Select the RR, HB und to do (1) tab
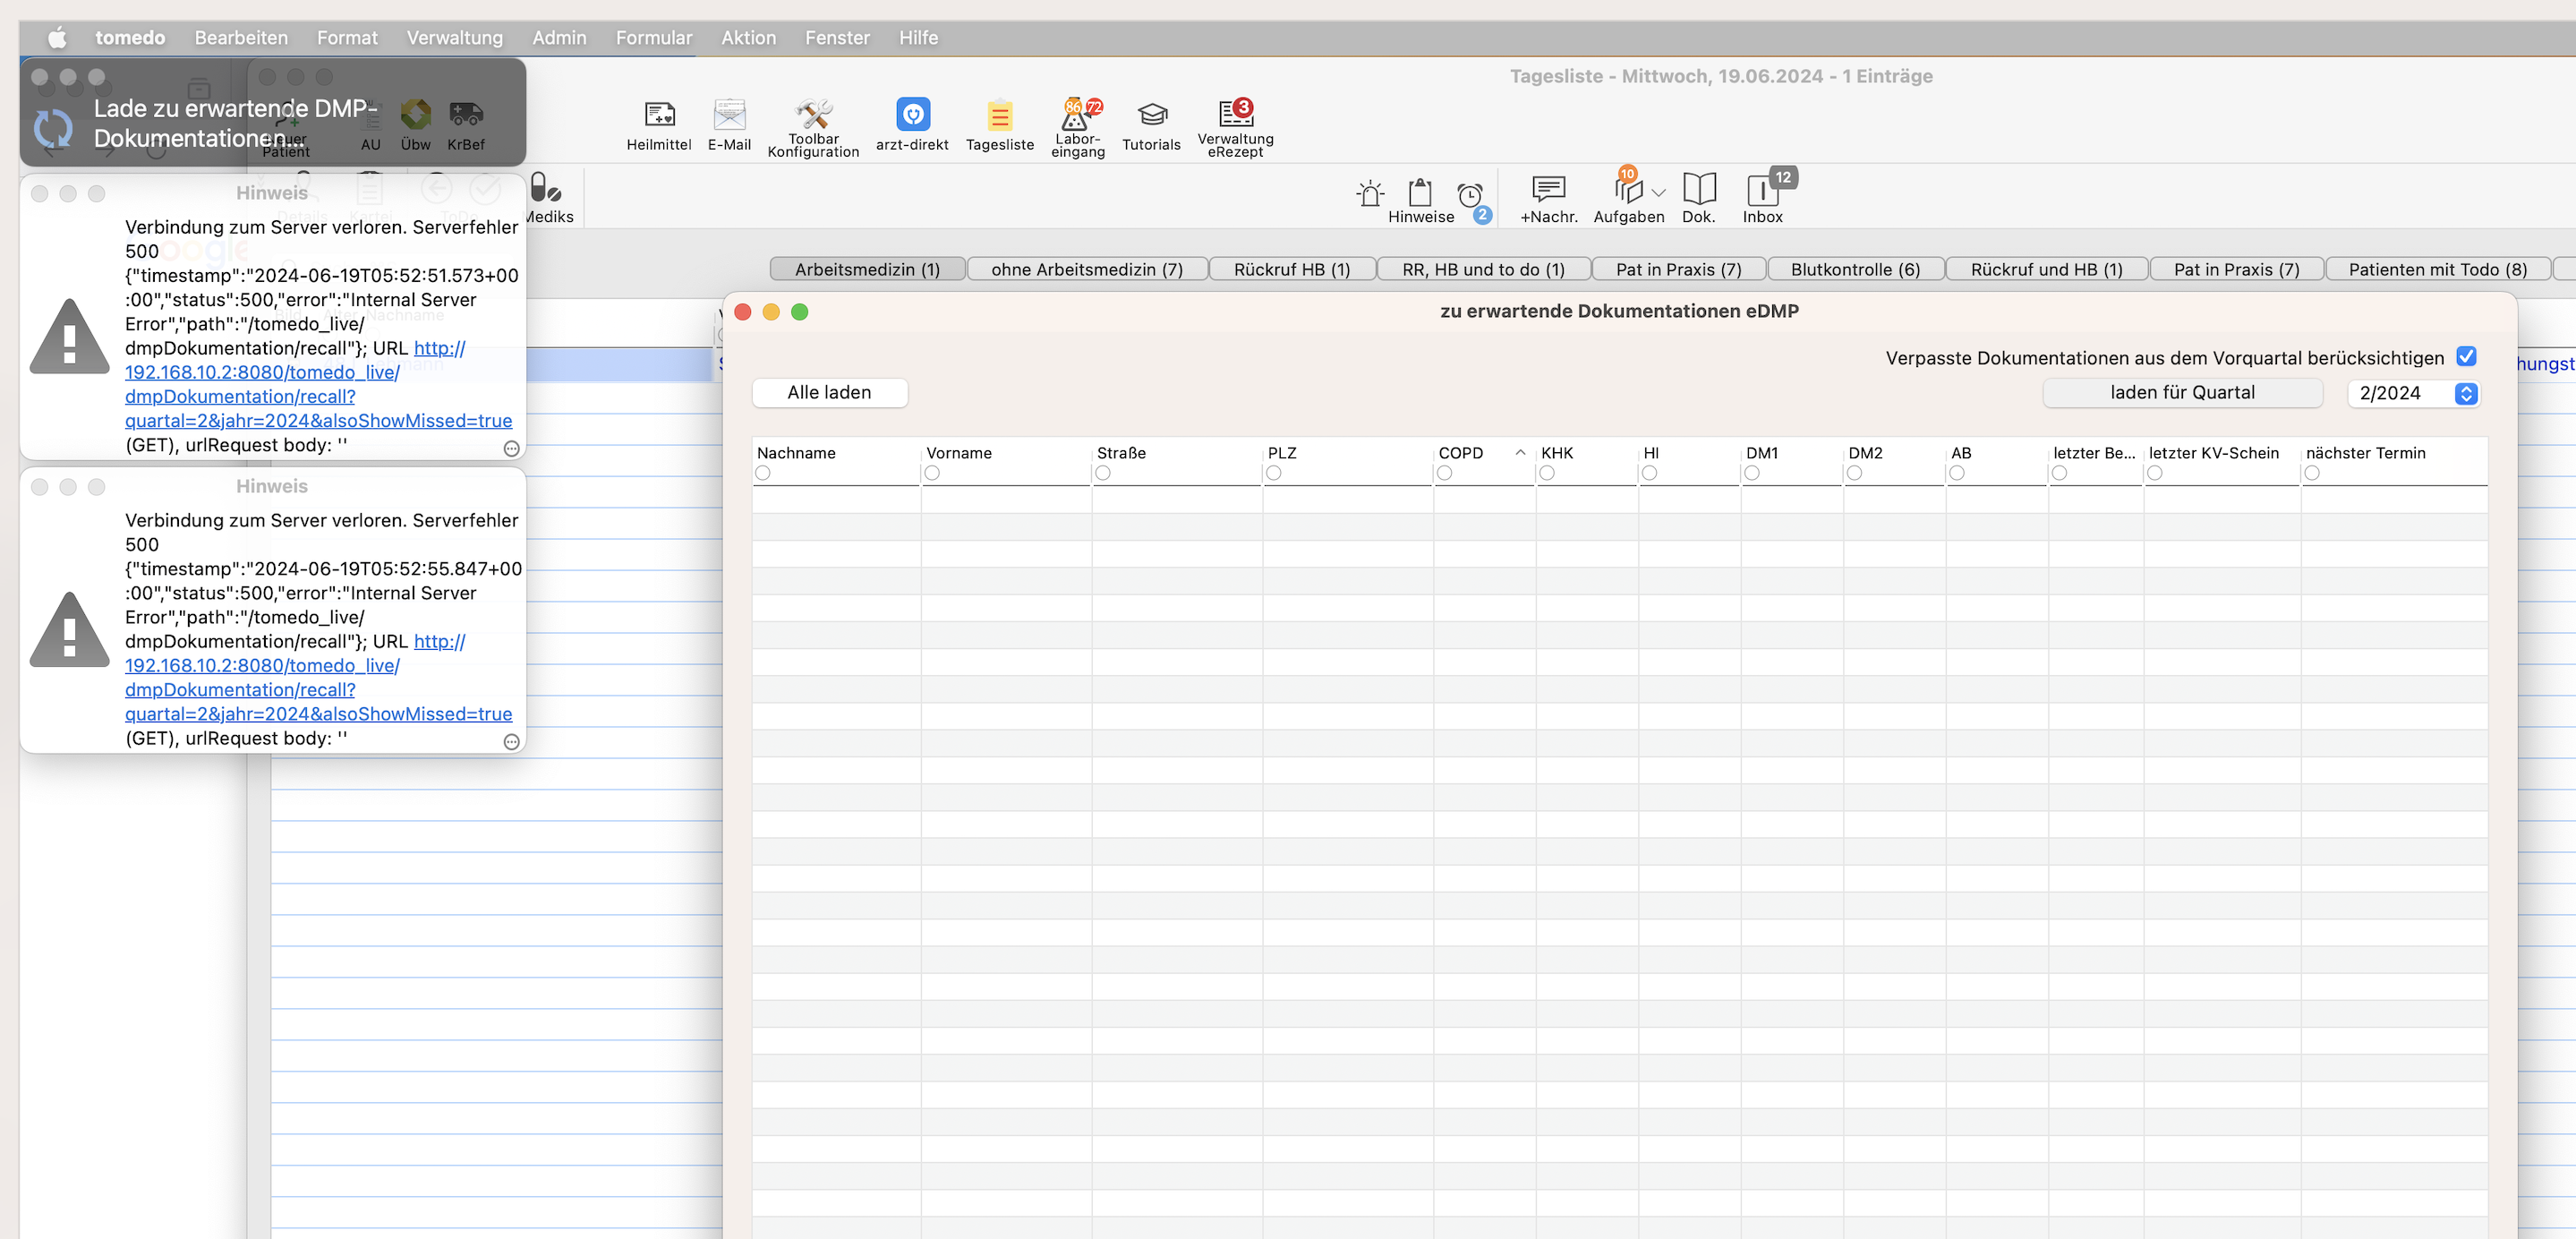 (x=1483, y=269)
